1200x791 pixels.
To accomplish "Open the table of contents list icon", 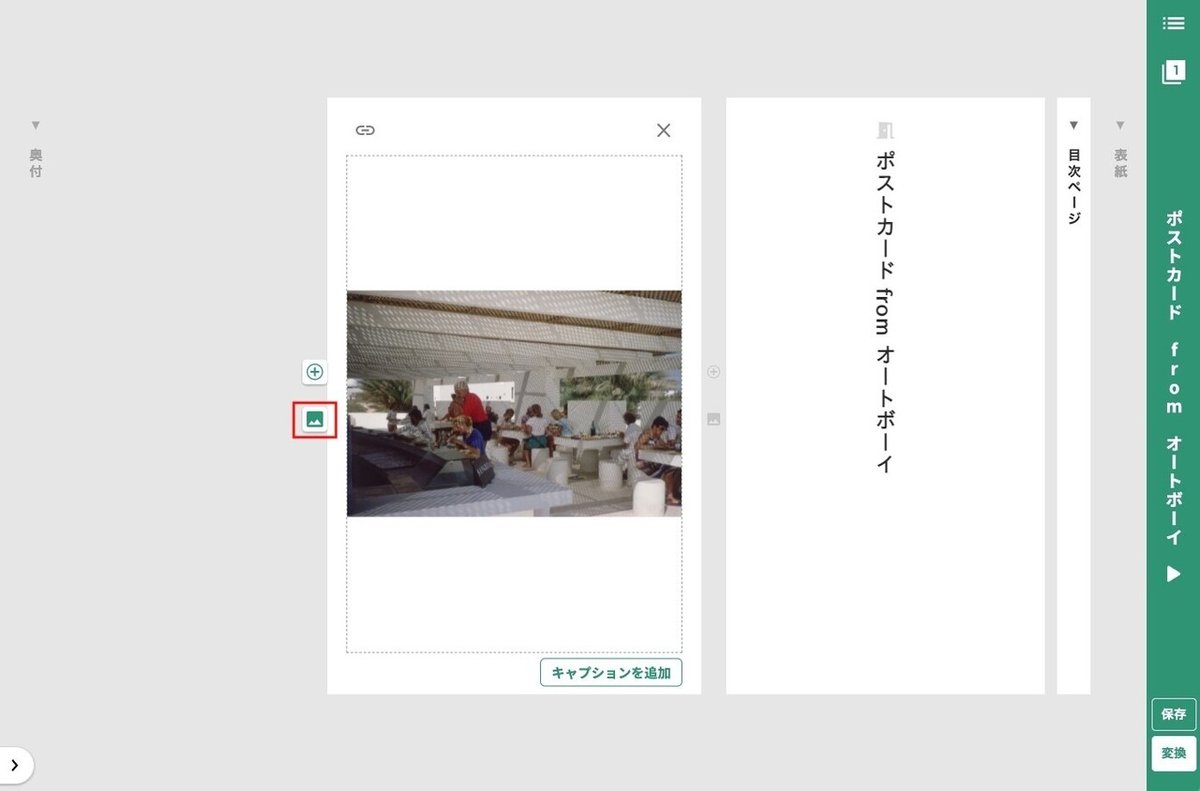I will pos(1173,23).
